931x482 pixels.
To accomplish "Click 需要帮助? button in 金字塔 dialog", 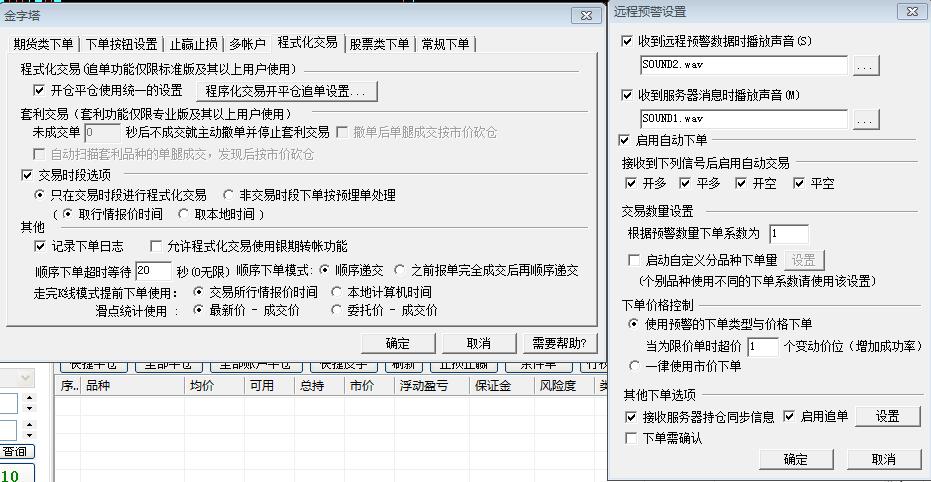I will coord(558,342).
